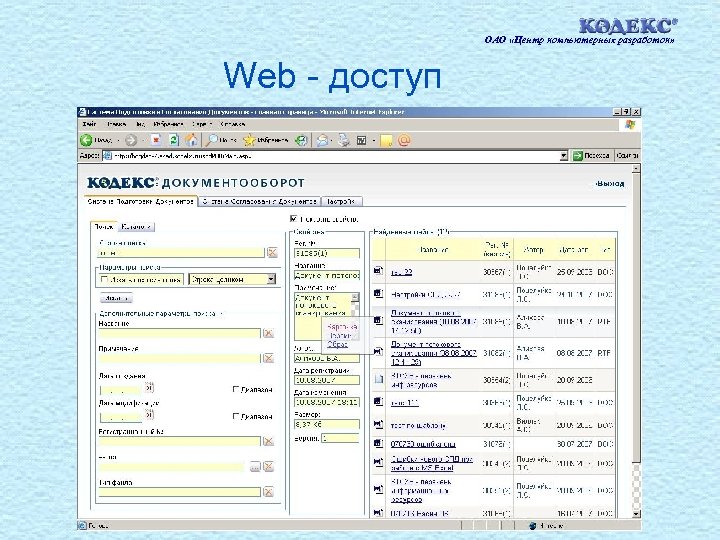This screenshot has height=540, width=720.
Task: Click the Print toolbar icon
Action: (x=343, y=140)
